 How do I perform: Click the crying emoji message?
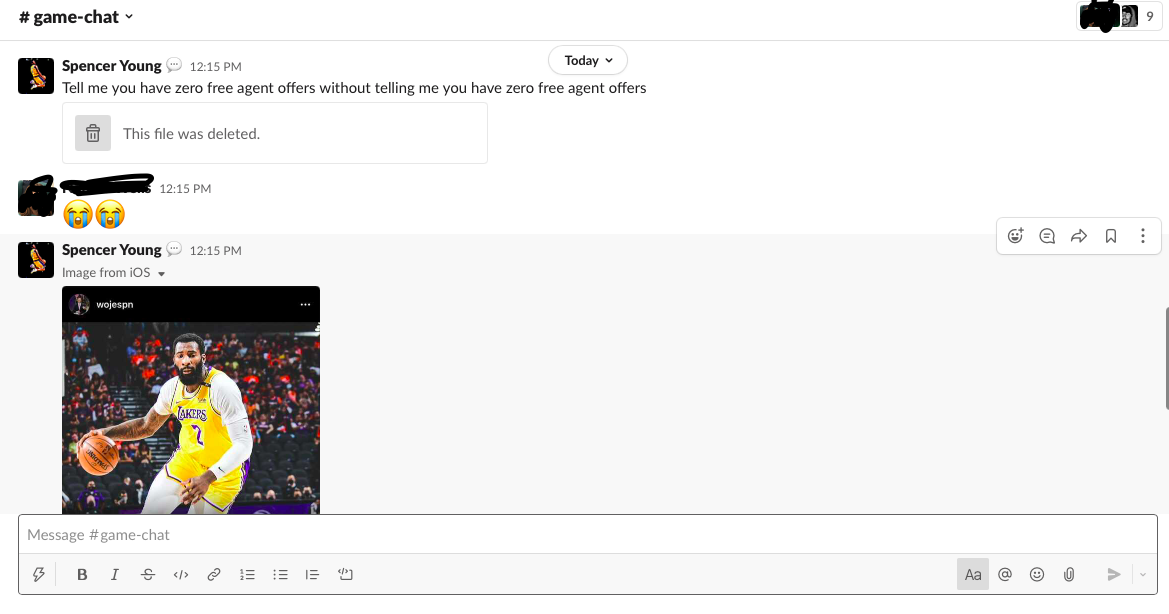pos(94,215)
